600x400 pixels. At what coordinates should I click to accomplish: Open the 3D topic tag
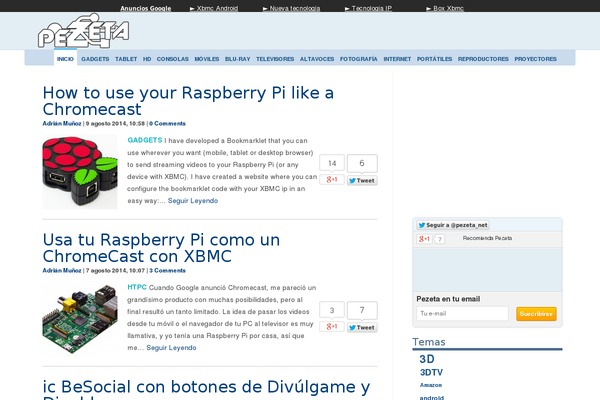[427, 359]
